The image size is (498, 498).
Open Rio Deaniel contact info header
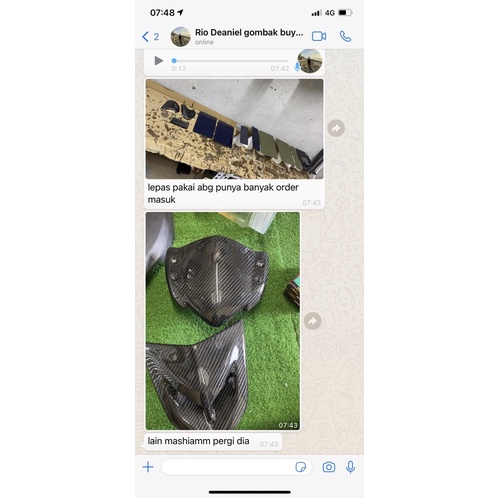click(249, 36)
